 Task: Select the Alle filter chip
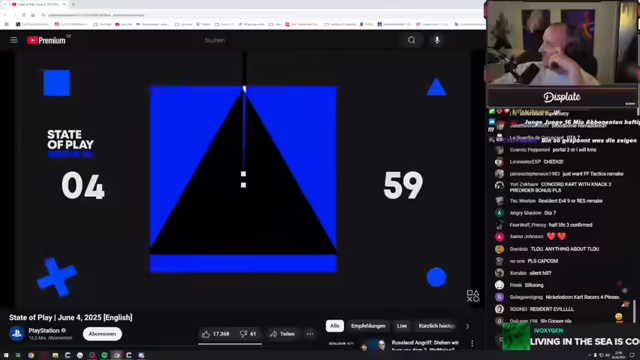tap(335, 326)
